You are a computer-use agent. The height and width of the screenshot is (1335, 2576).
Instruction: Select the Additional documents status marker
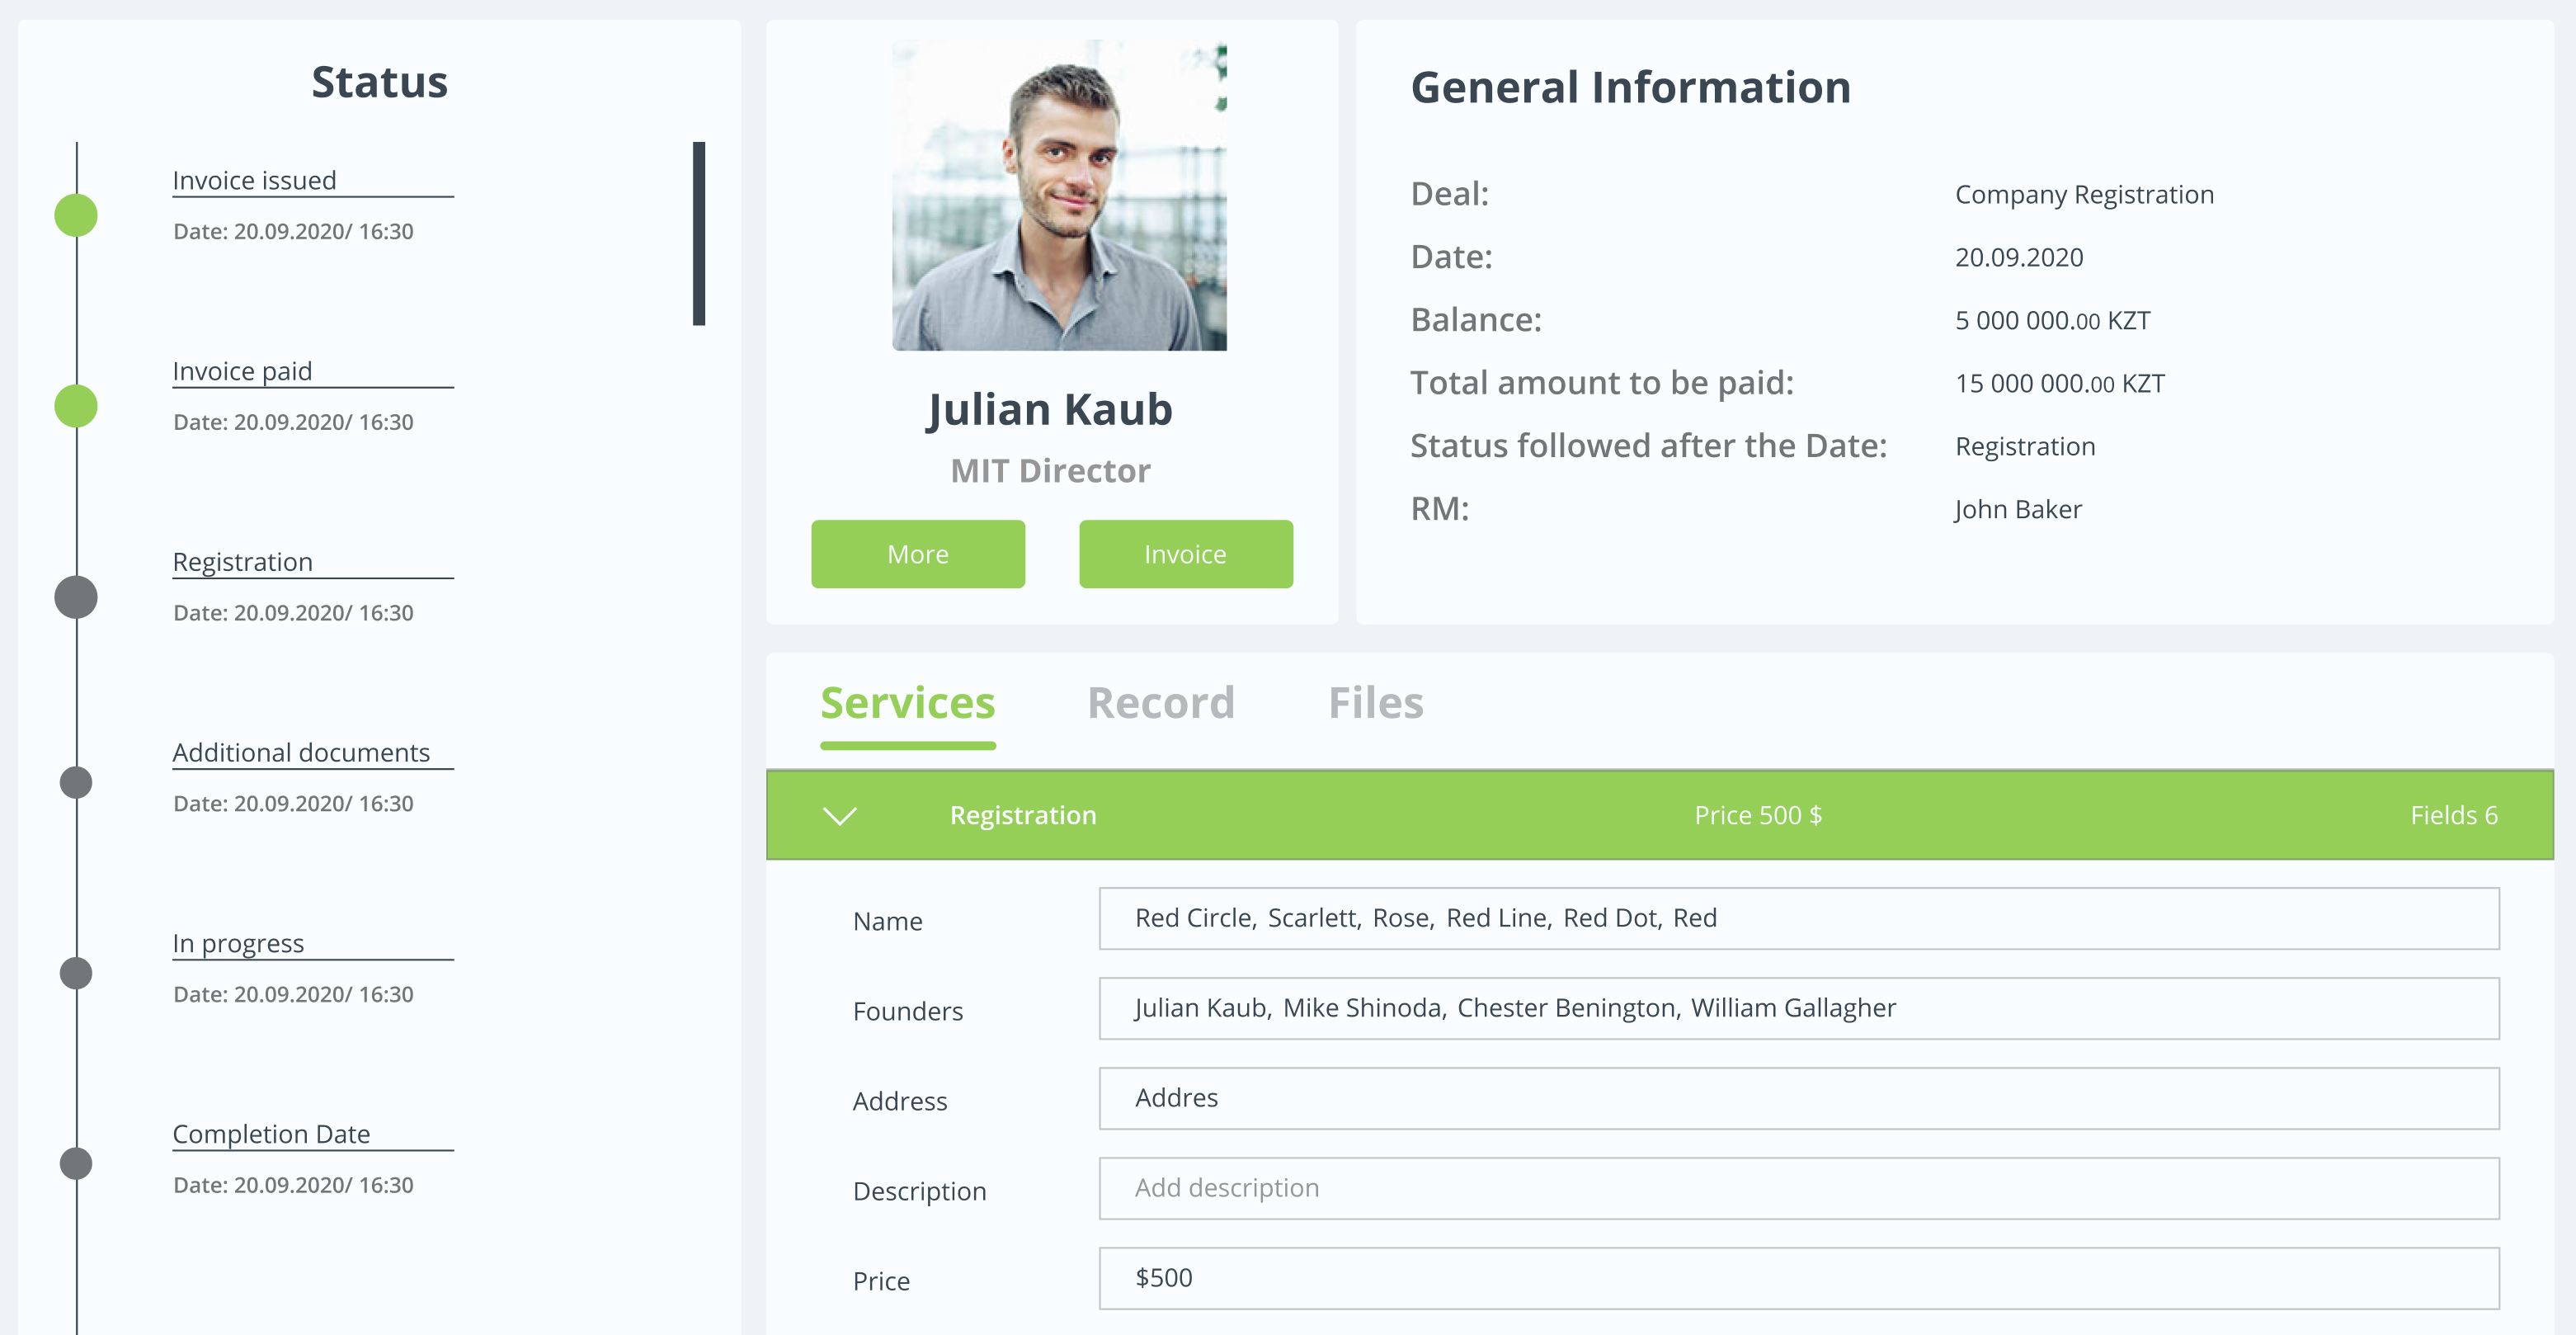(x=76, y=782)
